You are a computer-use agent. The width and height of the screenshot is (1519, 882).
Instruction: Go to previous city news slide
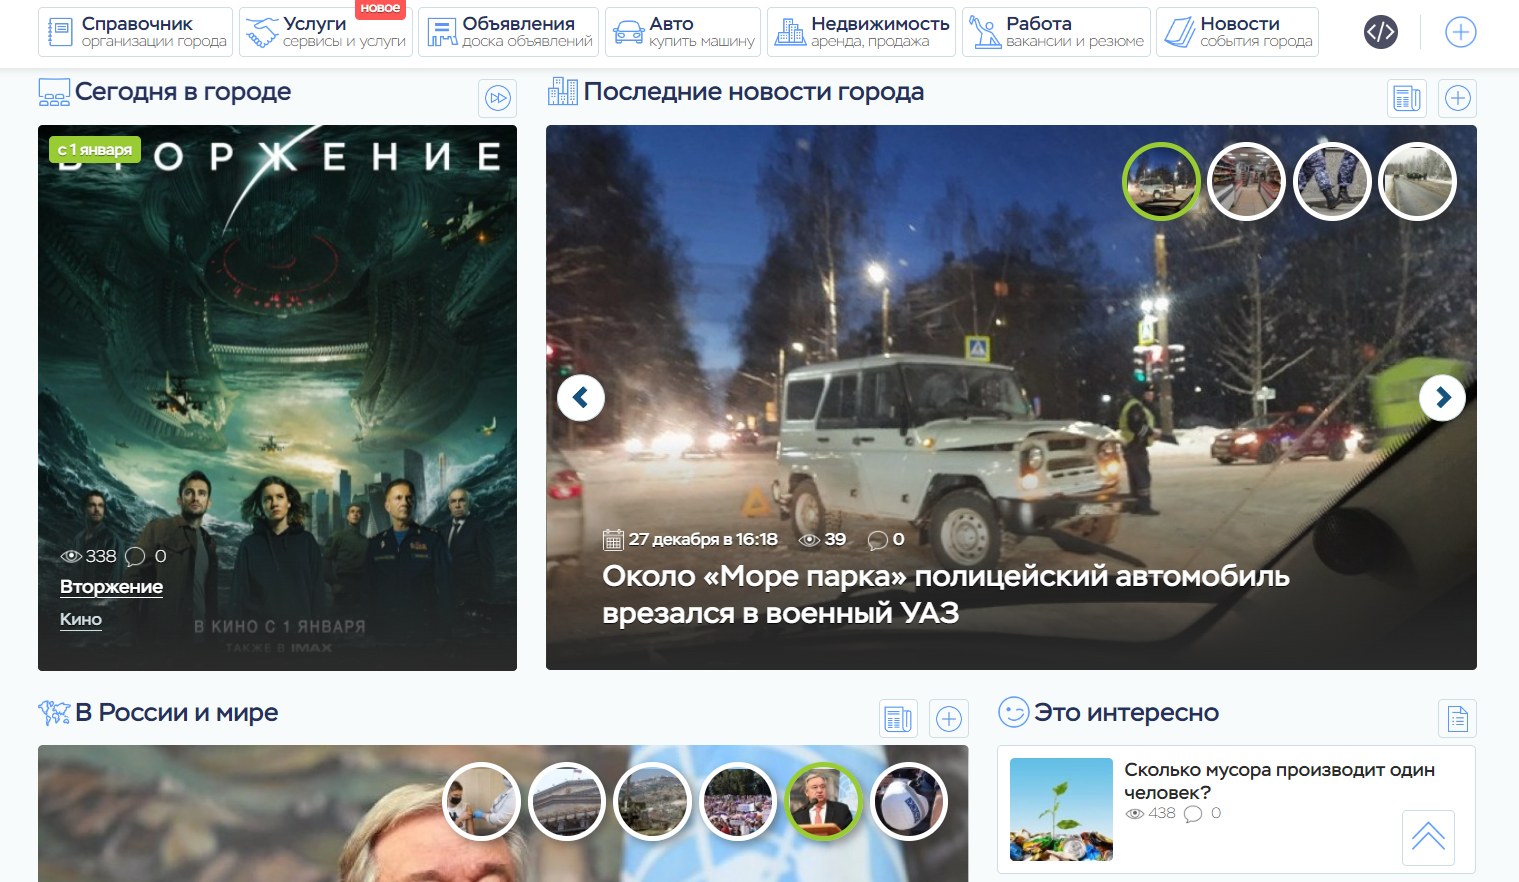581,398
